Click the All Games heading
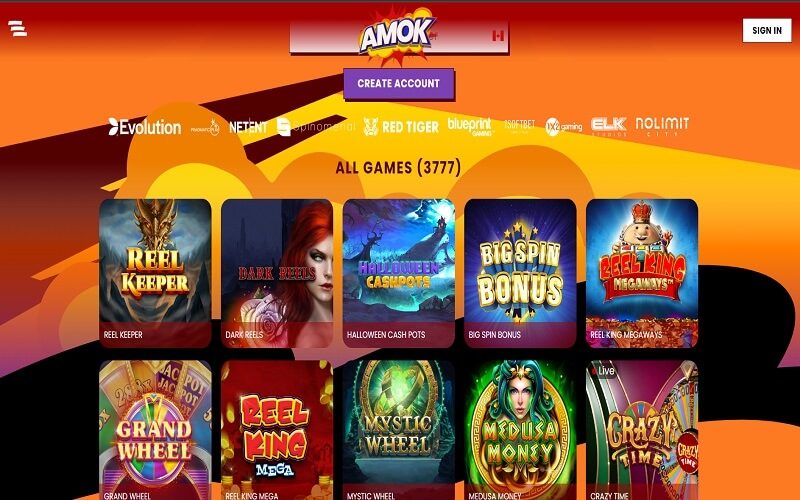This screenshot has height=500, width=800. coord(398,167)
